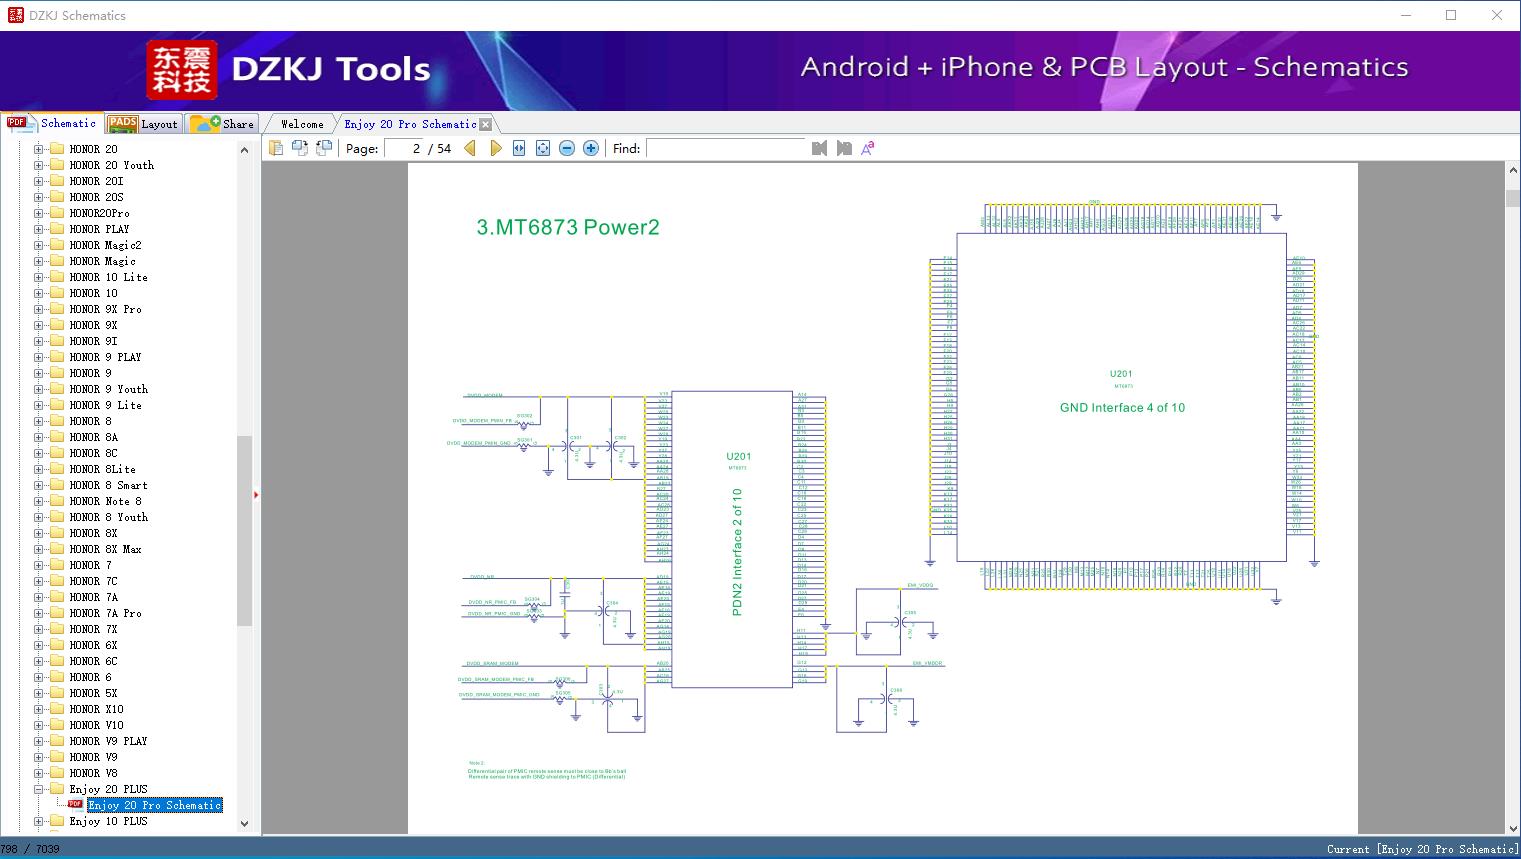Select Enjoy 20 Pro Schematic file

pos(154,805)
